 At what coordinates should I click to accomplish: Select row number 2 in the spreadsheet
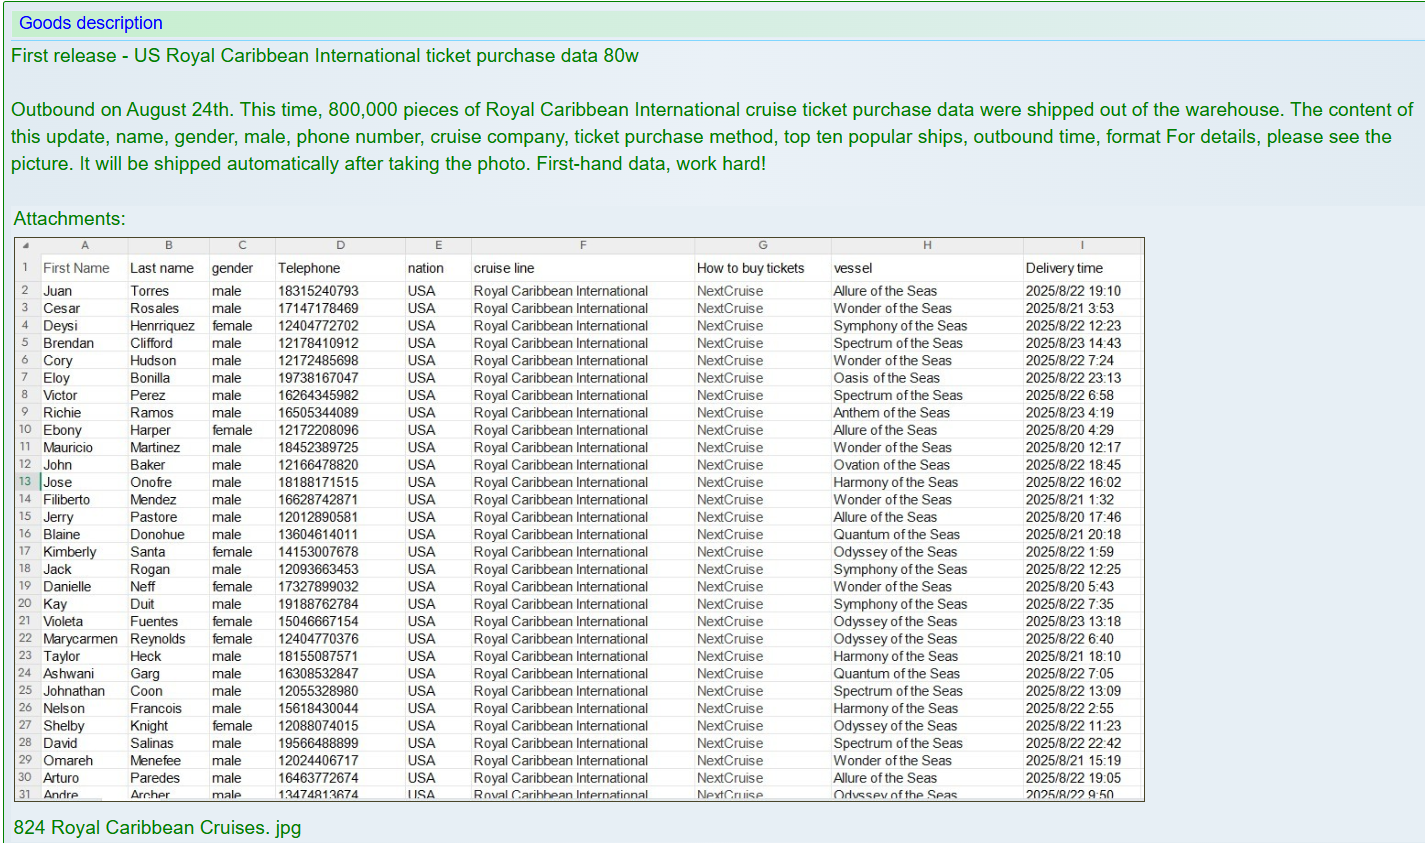[25, 291]
